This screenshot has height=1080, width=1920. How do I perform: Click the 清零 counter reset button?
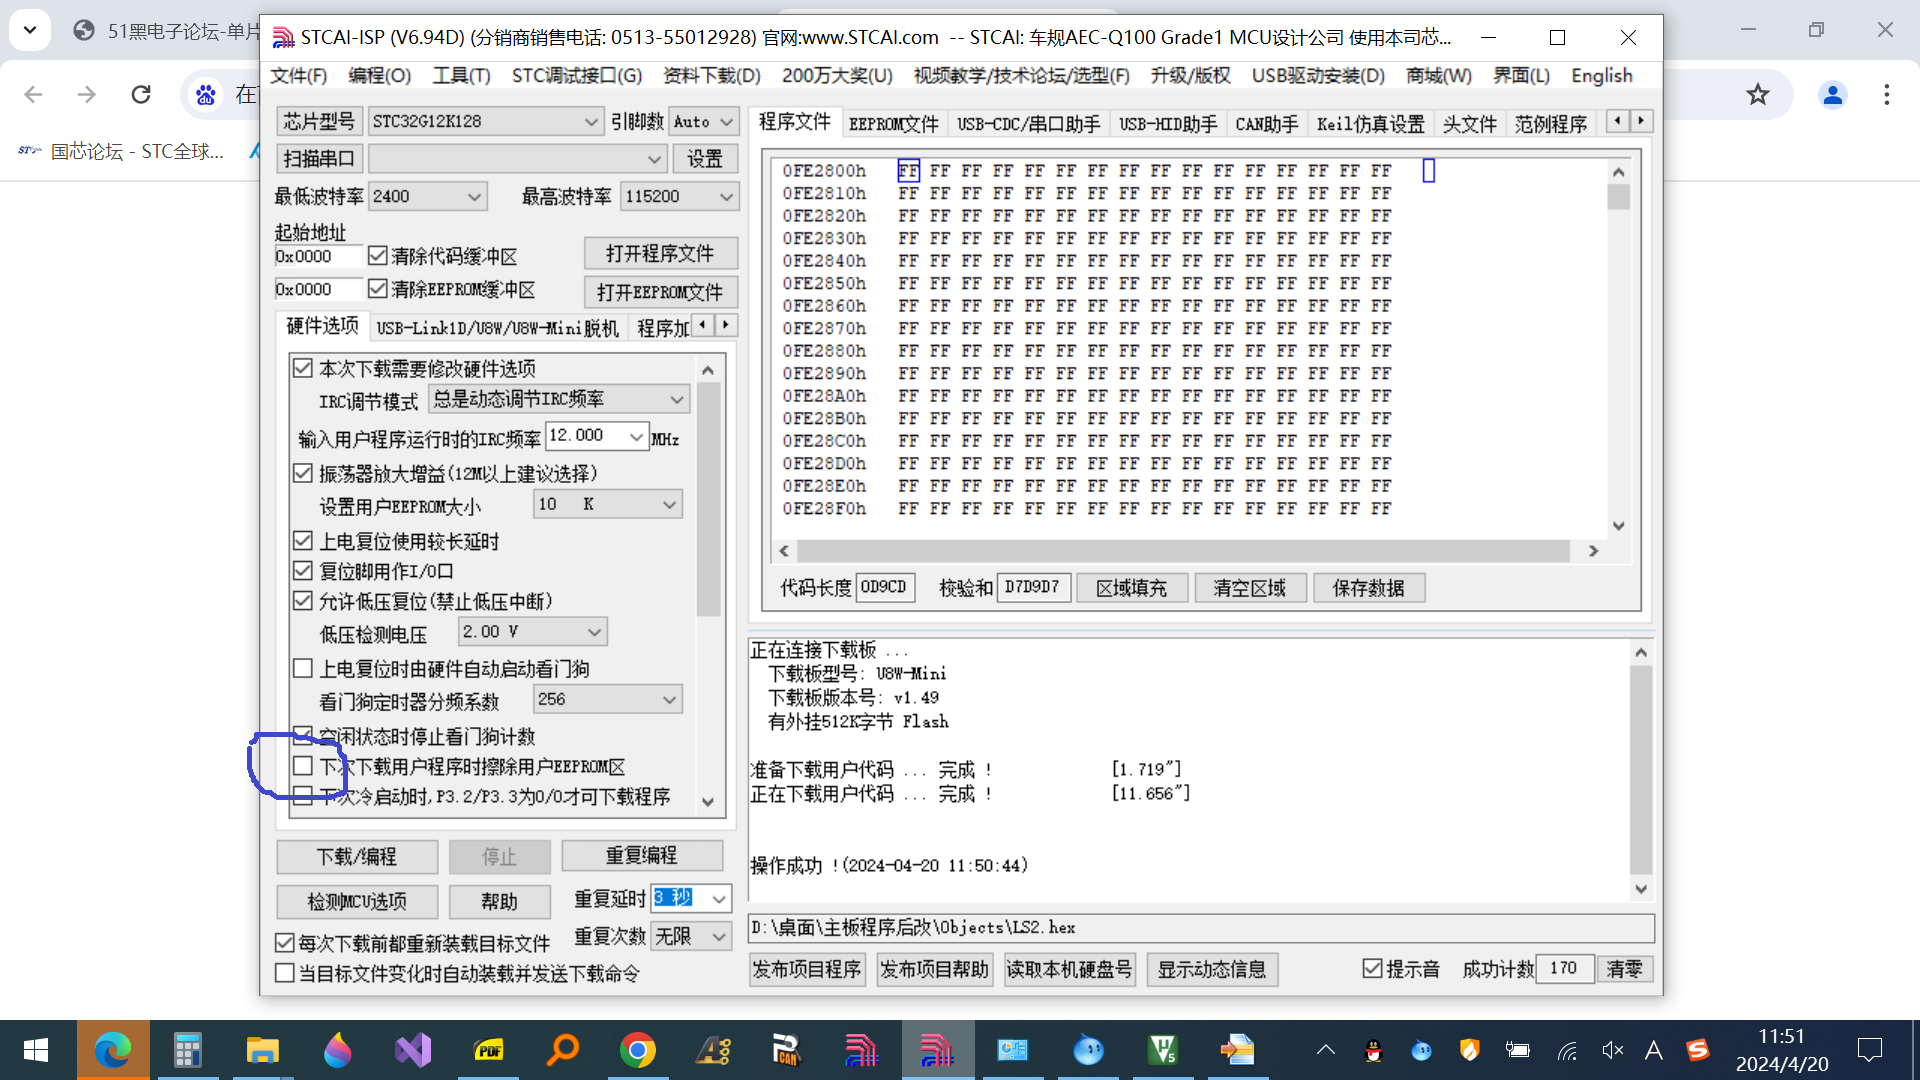pos(1625,969)
